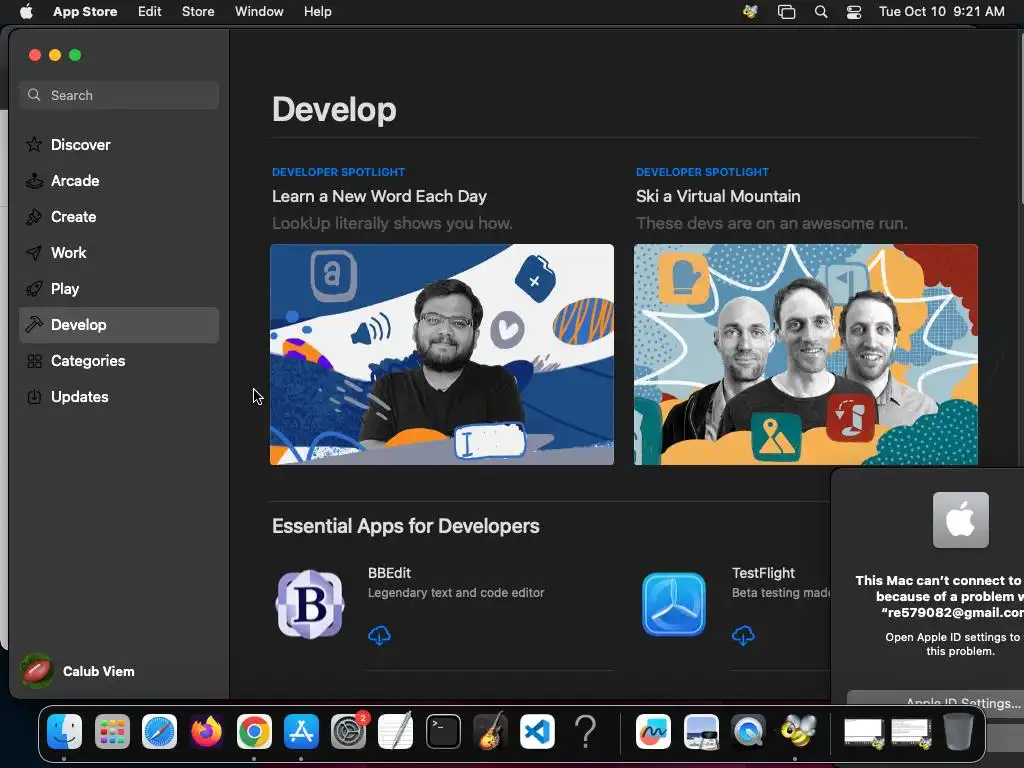Screen dimensions: 1024x768
Task: Open the Store menu
Action: (x=198, y=12)
